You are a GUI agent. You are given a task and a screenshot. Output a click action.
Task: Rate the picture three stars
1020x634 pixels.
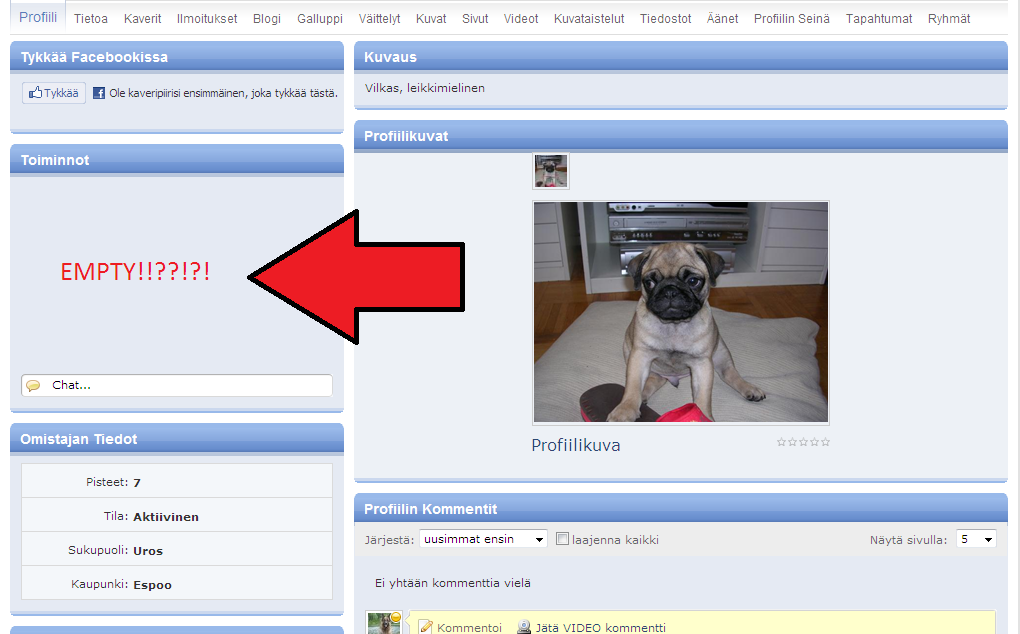(x=803, y=442)
